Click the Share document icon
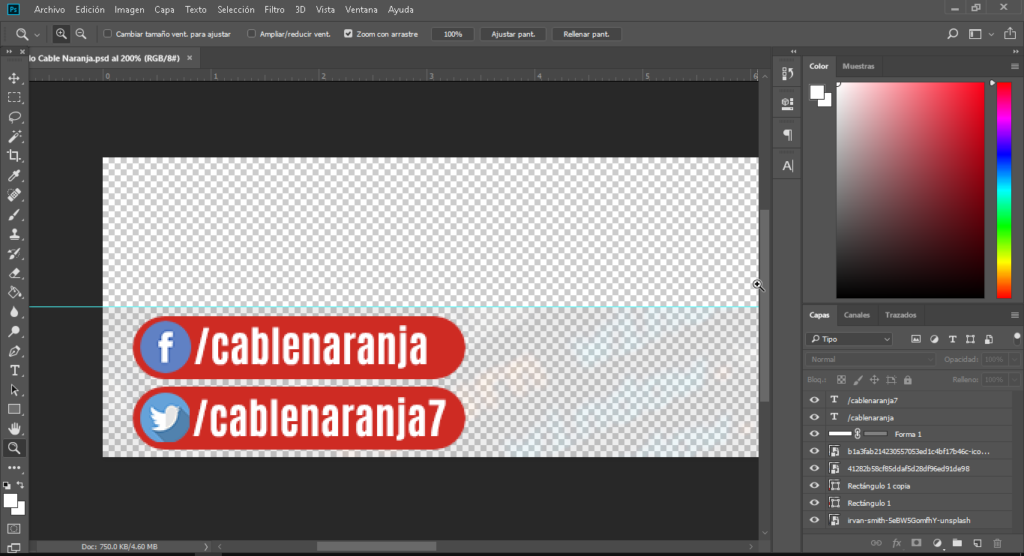The image size is (1024, 556). coord(1010,34)
